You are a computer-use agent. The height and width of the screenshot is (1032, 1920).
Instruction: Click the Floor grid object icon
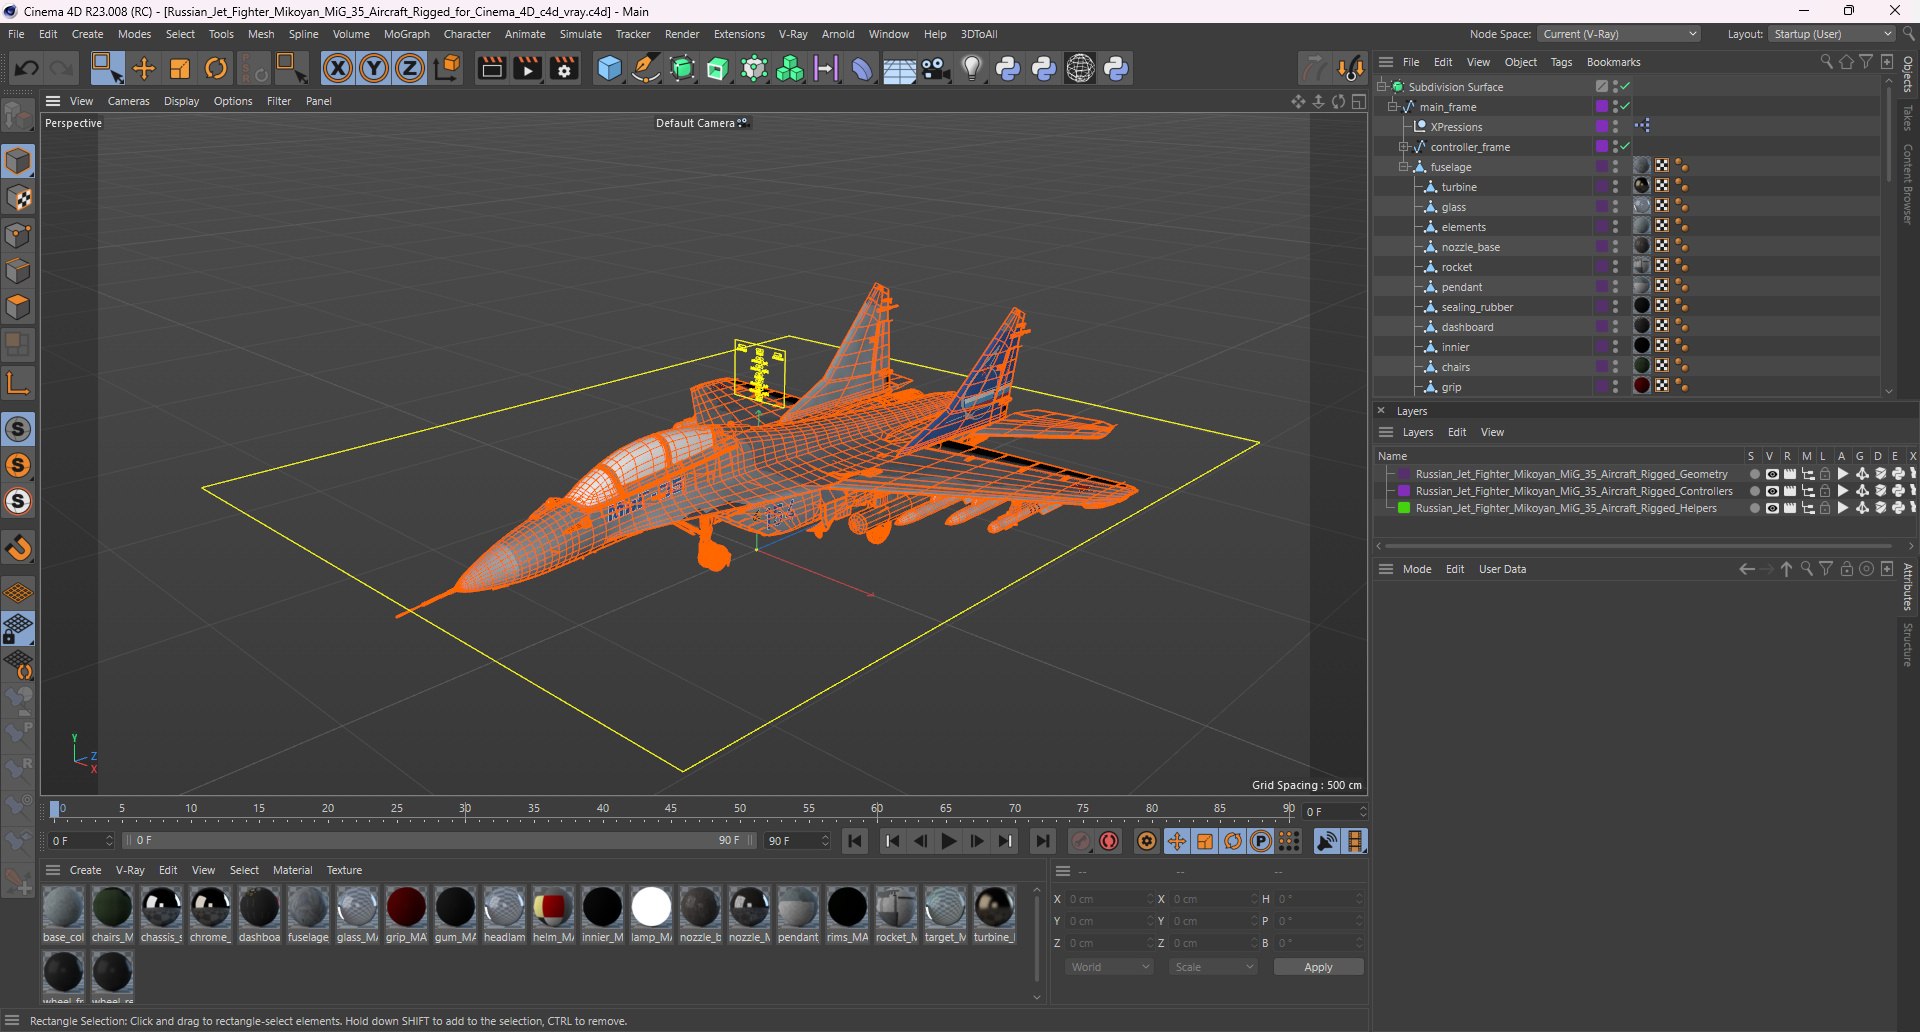tap(898, 68)
